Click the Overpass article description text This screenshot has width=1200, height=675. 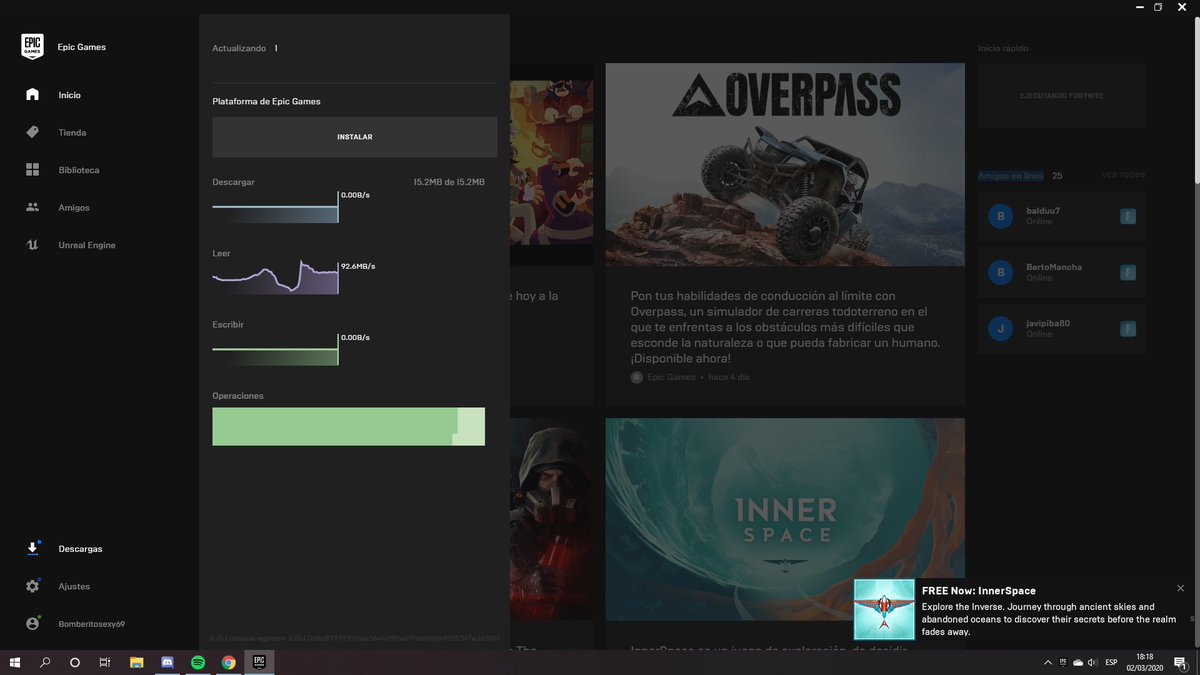785,327
